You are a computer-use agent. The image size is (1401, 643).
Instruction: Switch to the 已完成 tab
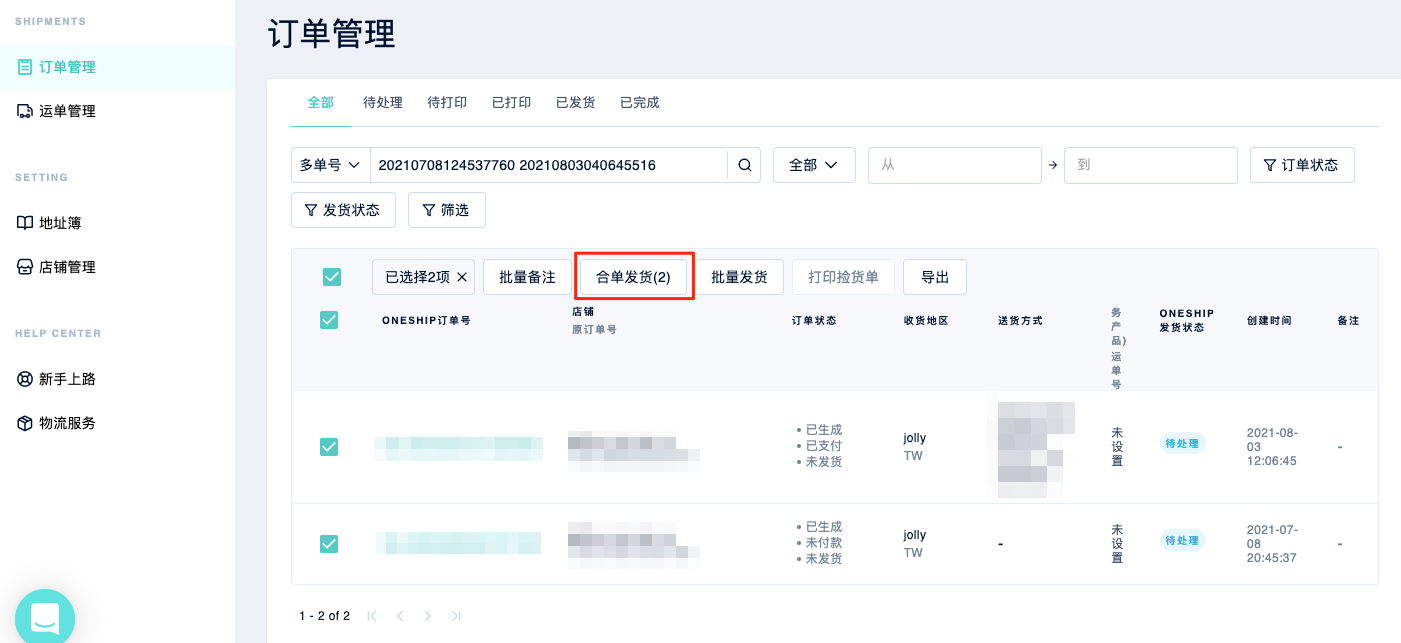[x=639, y=103]
